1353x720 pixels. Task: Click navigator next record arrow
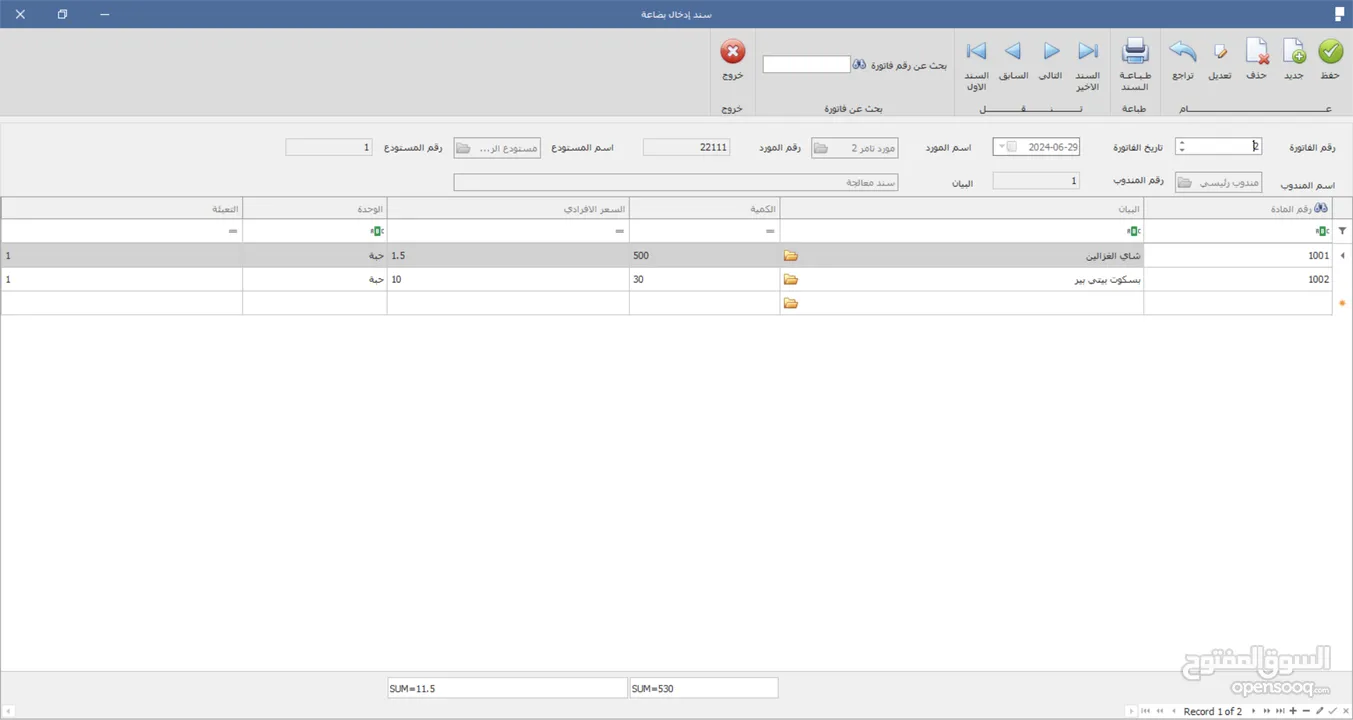(x=1253, y=711)
